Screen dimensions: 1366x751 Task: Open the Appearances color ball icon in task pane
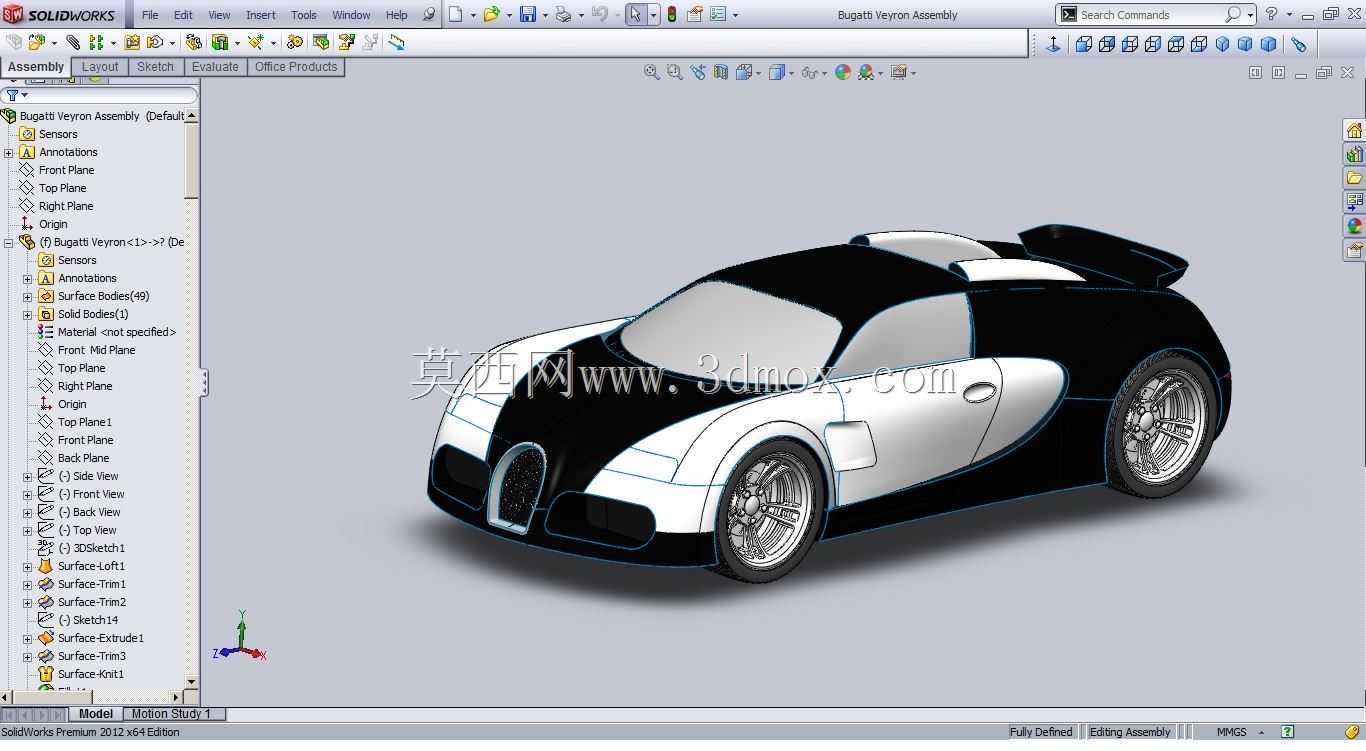1354,226
